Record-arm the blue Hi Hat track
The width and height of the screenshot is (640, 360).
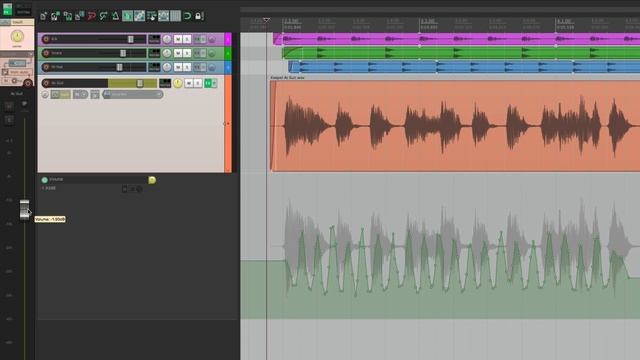pos(46,67)
